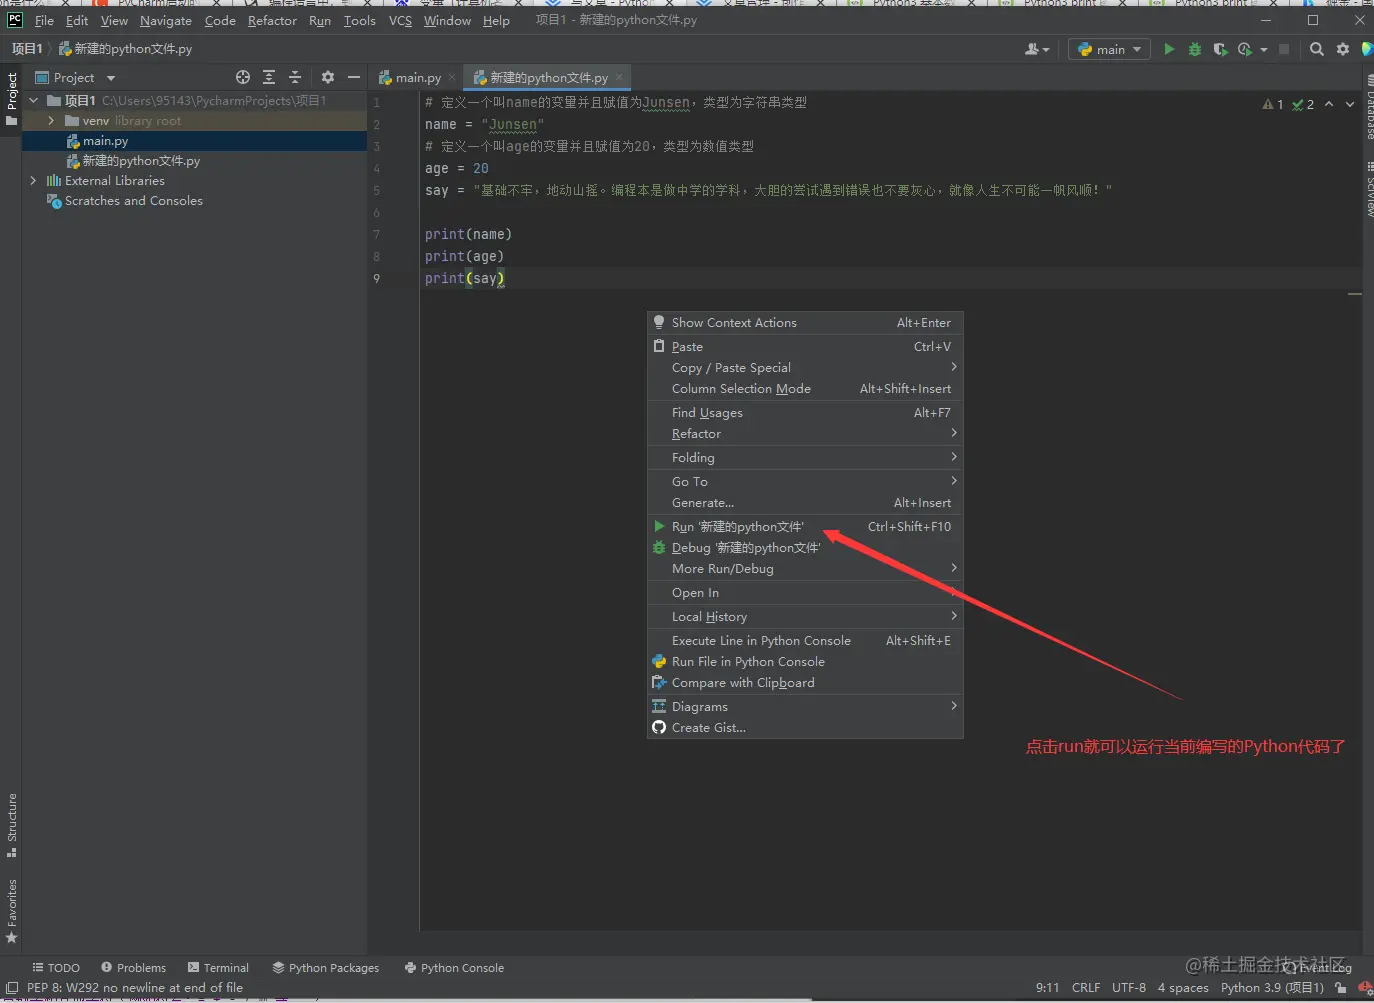Run with coverage icon in toolbar

[x=1220, y=49]
